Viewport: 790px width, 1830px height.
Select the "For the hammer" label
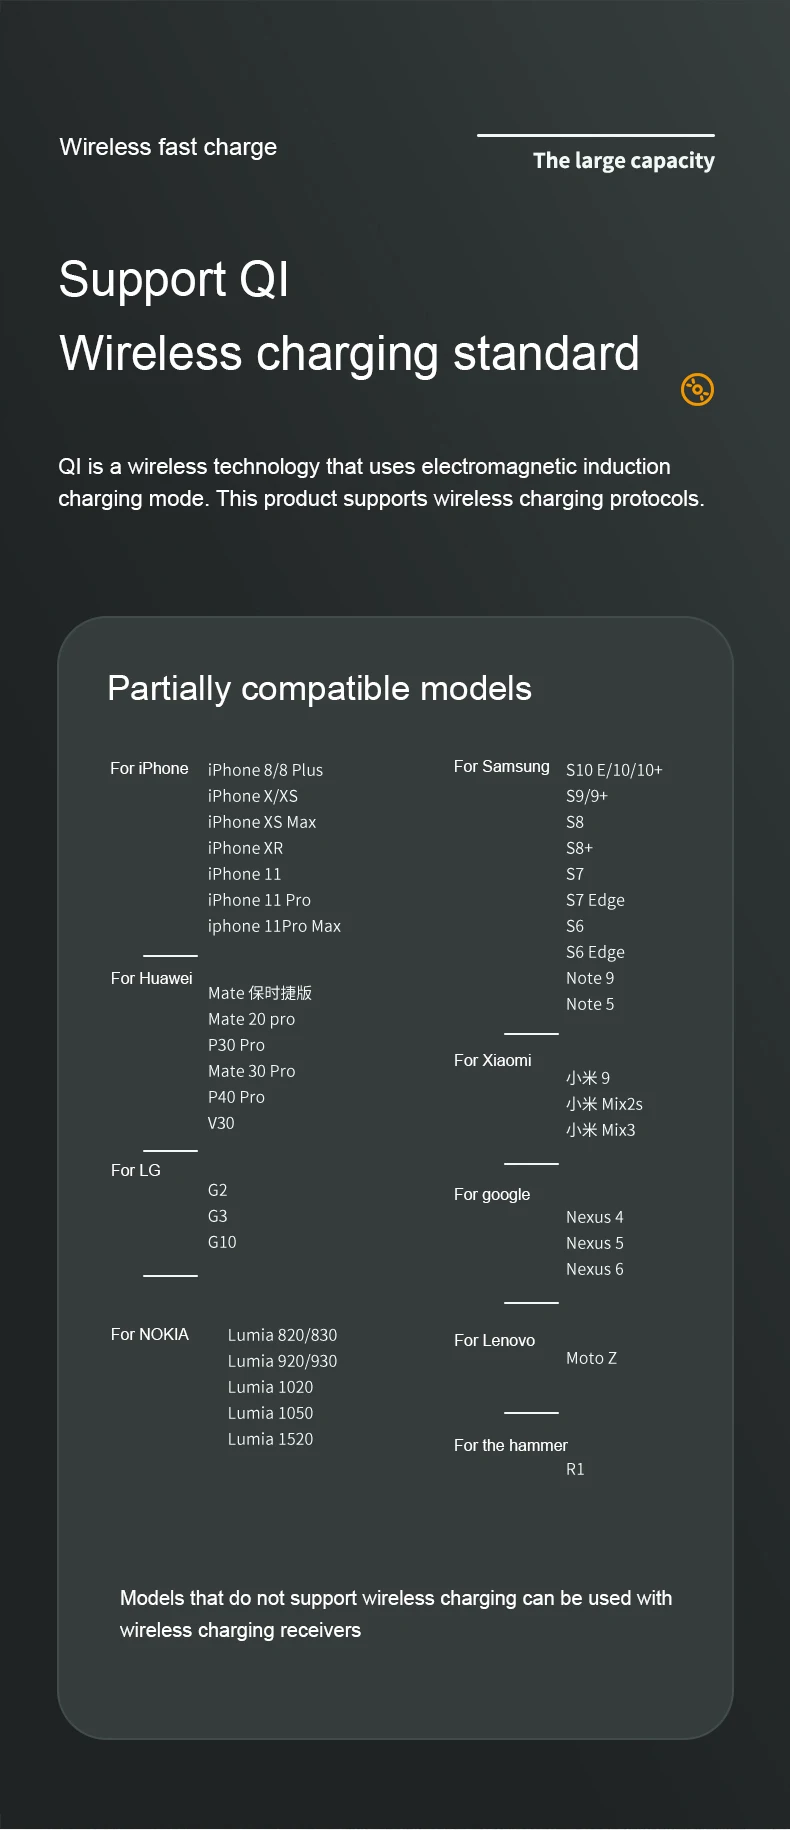tap(510, 1445)
